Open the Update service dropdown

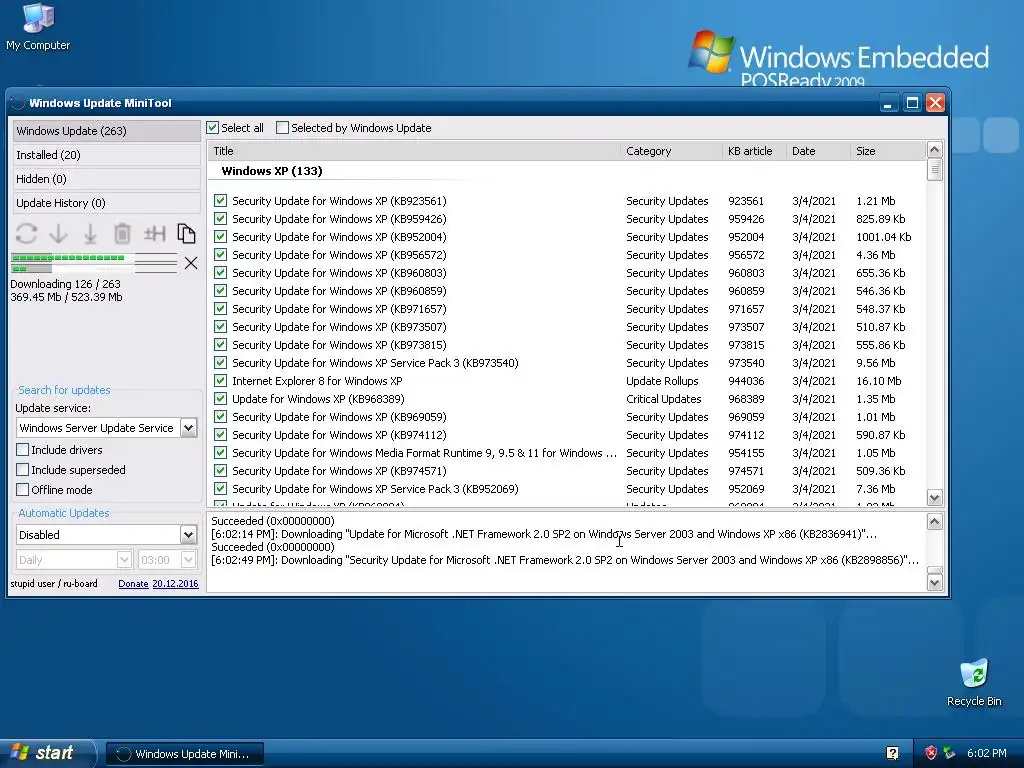188,428
